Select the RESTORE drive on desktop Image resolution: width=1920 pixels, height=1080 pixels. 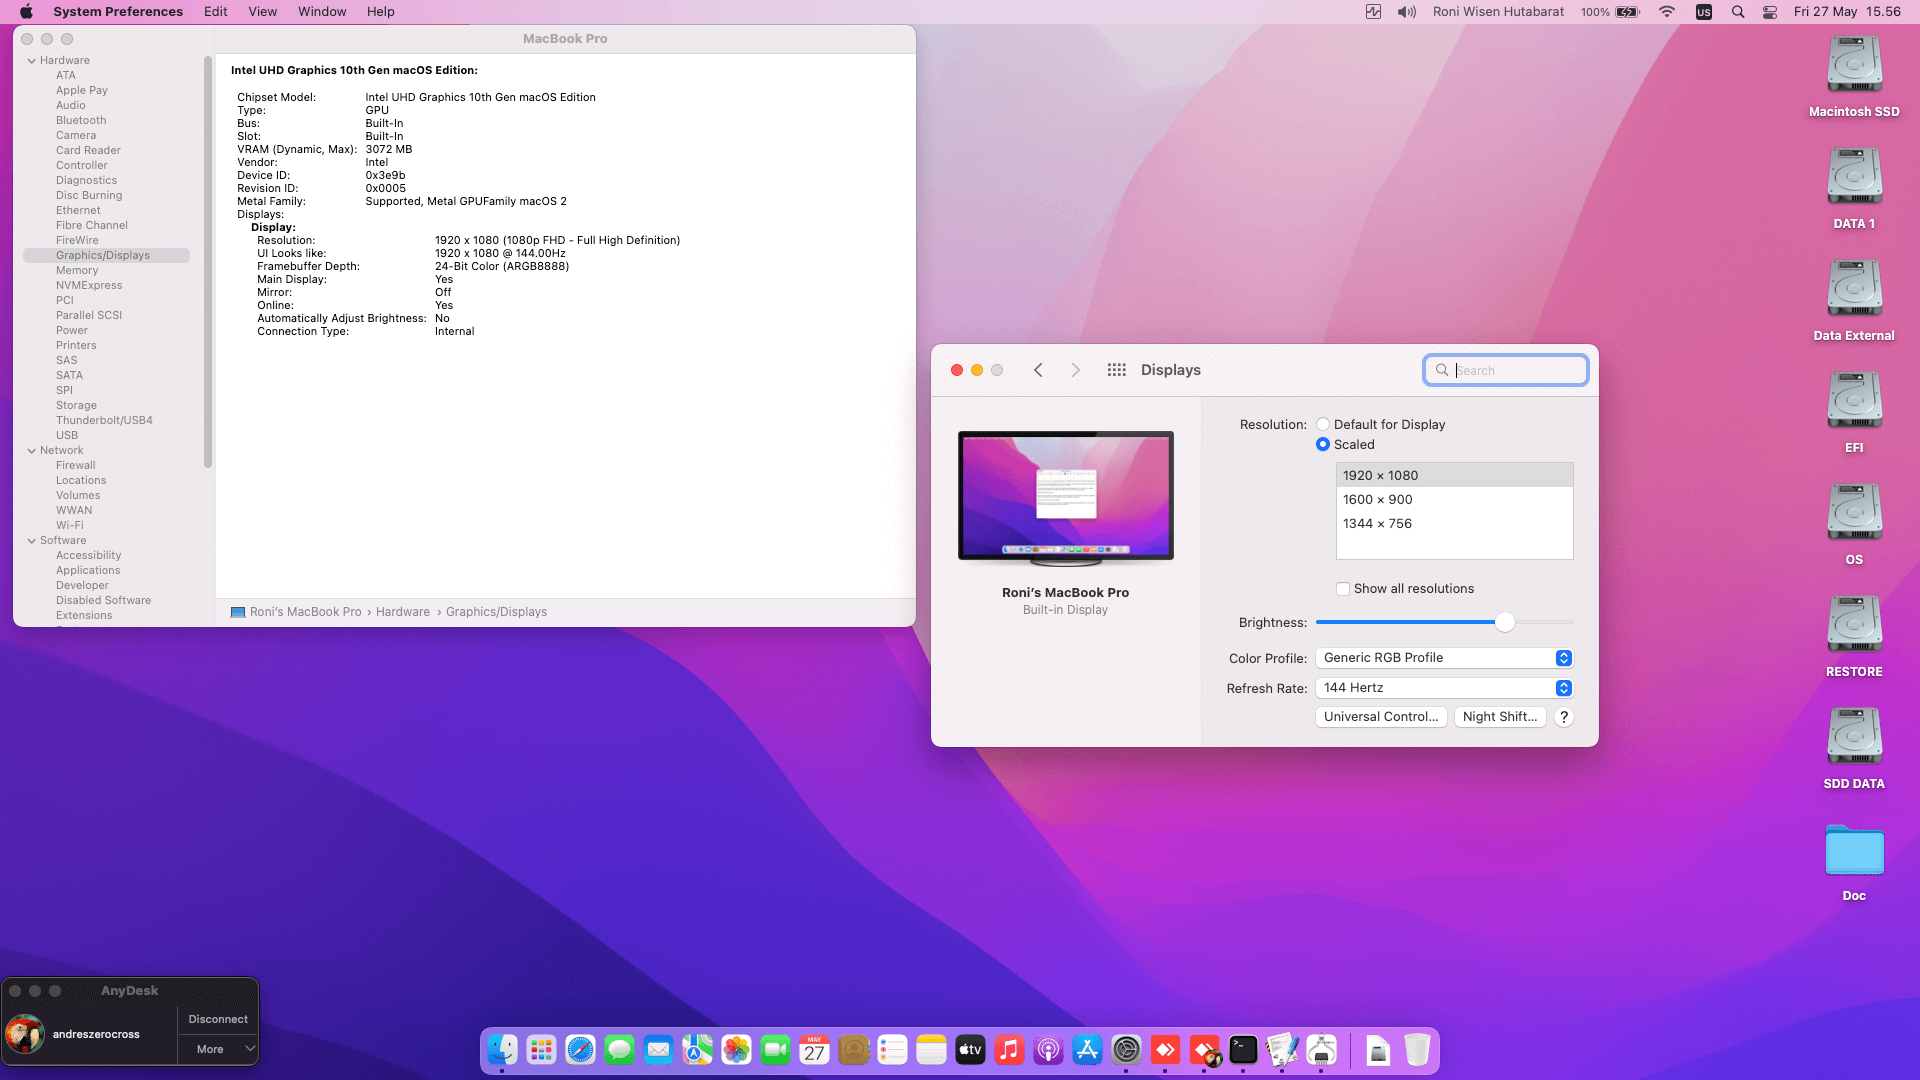coord(1854,636)
